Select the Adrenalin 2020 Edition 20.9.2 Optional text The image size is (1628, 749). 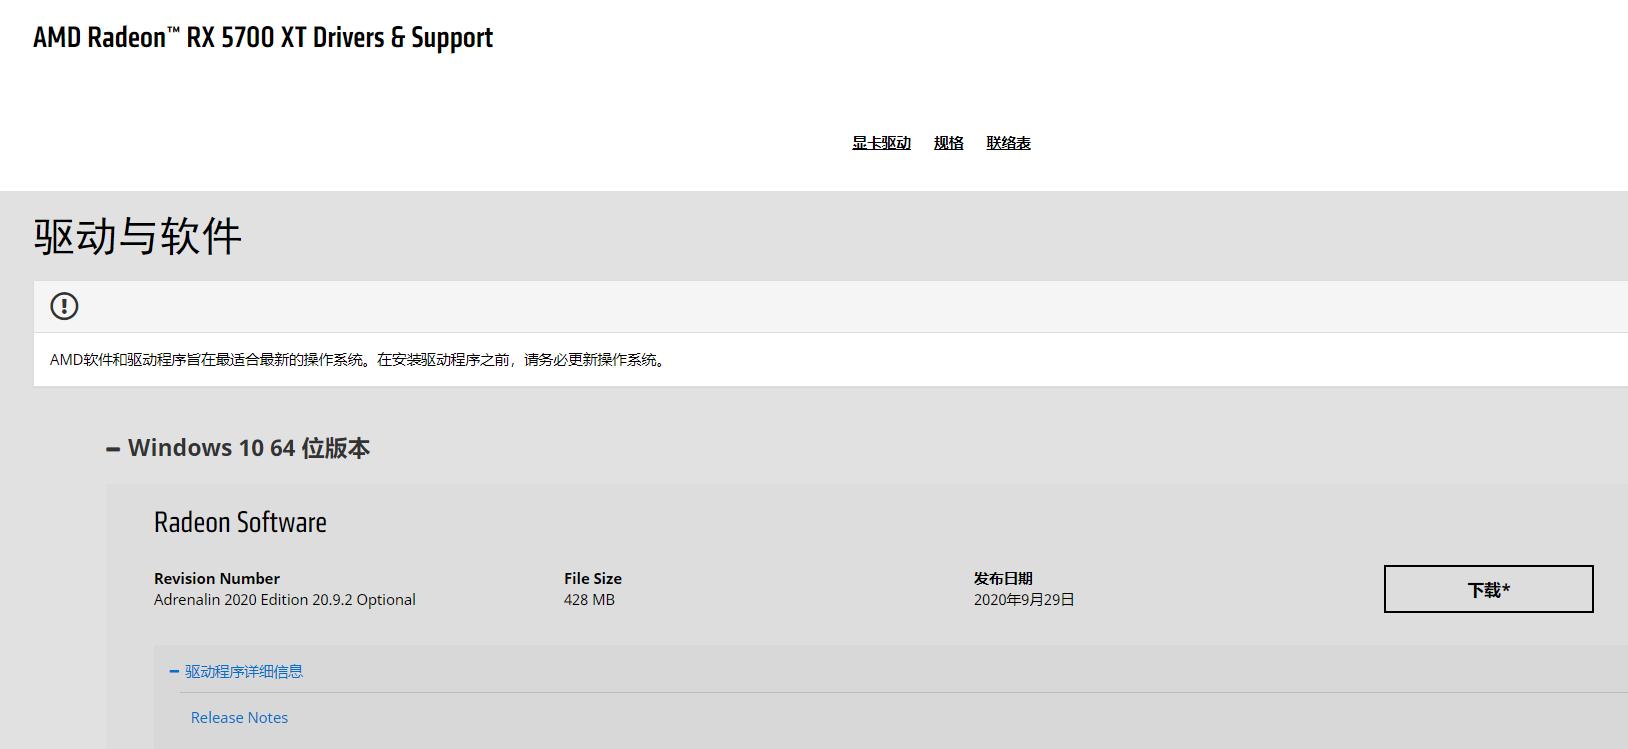(x=285, y=600)
